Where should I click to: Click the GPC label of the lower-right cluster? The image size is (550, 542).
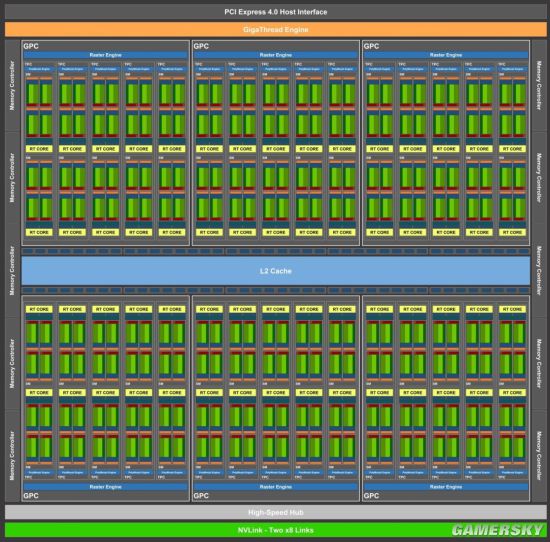371,496
